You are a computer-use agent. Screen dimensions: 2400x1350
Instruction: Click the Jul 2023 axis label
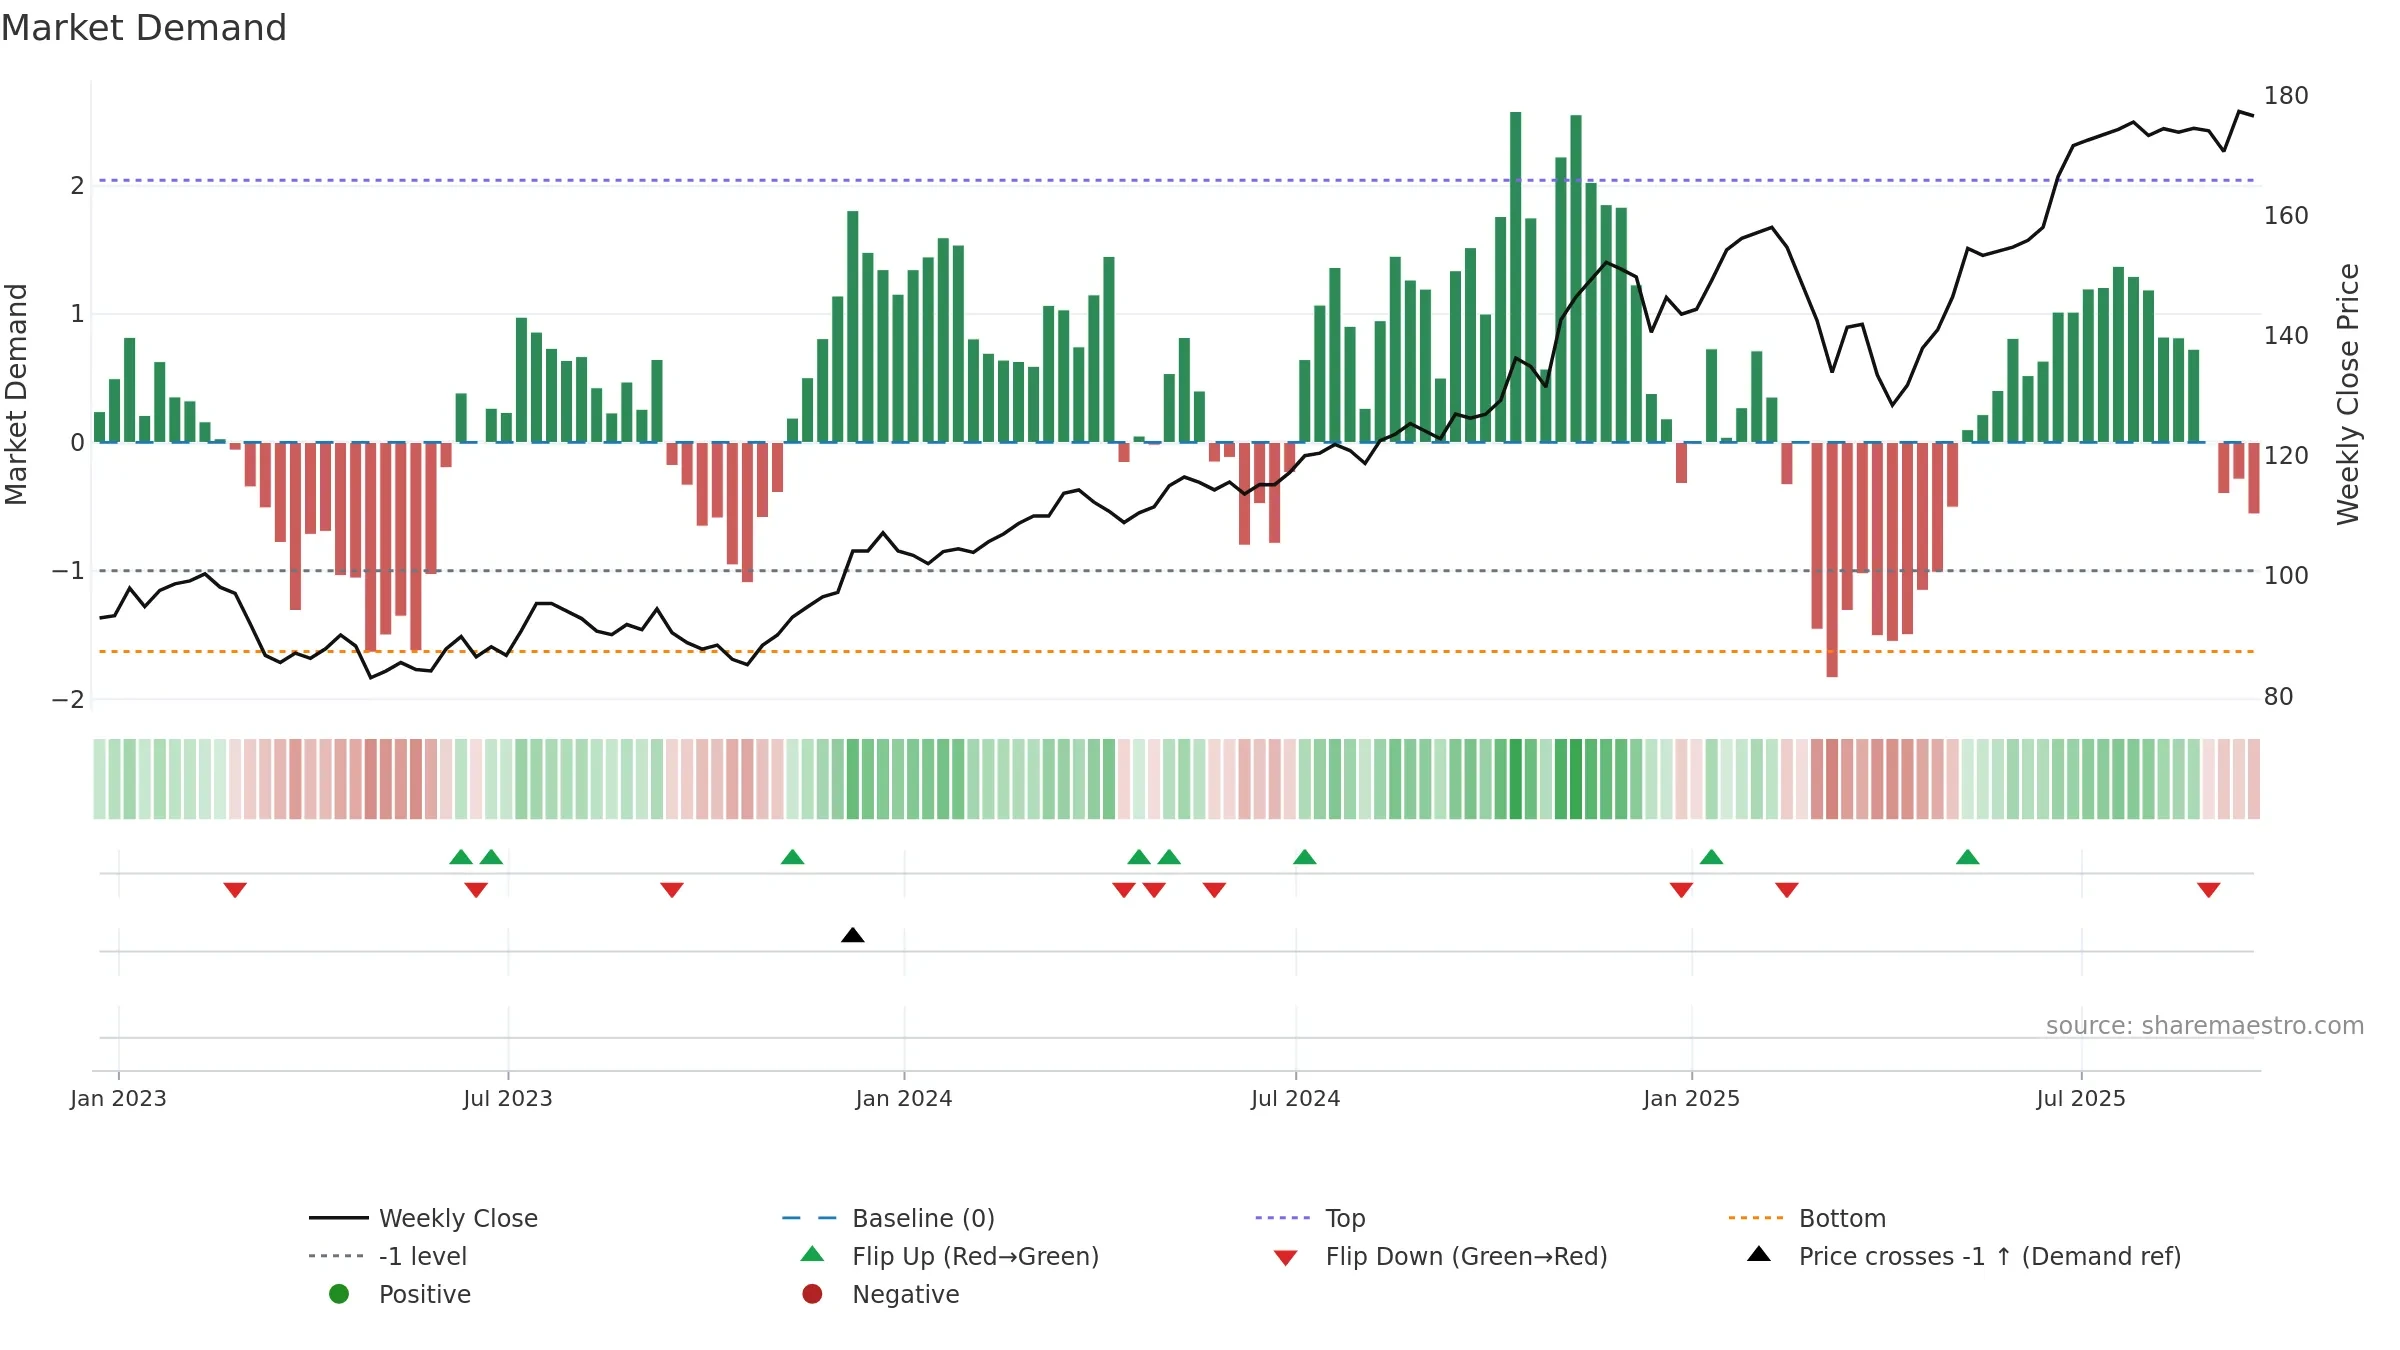508,1099
